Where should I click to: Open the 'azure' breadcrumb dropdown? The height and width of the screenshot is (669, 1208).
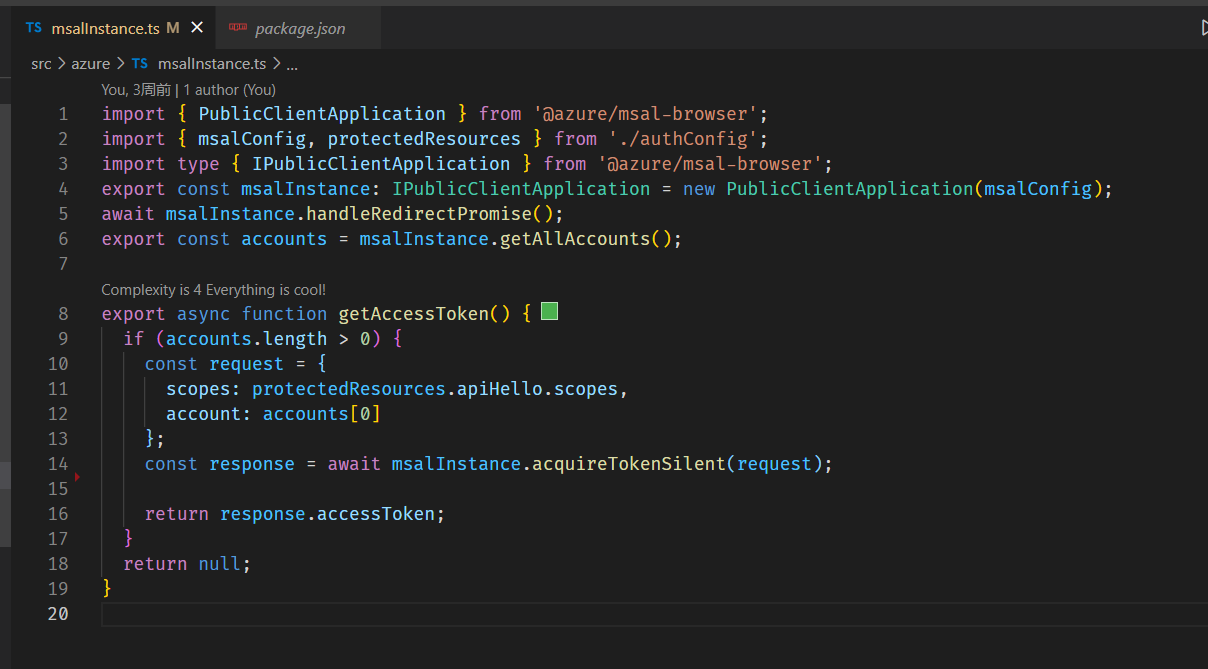point(90,63)
